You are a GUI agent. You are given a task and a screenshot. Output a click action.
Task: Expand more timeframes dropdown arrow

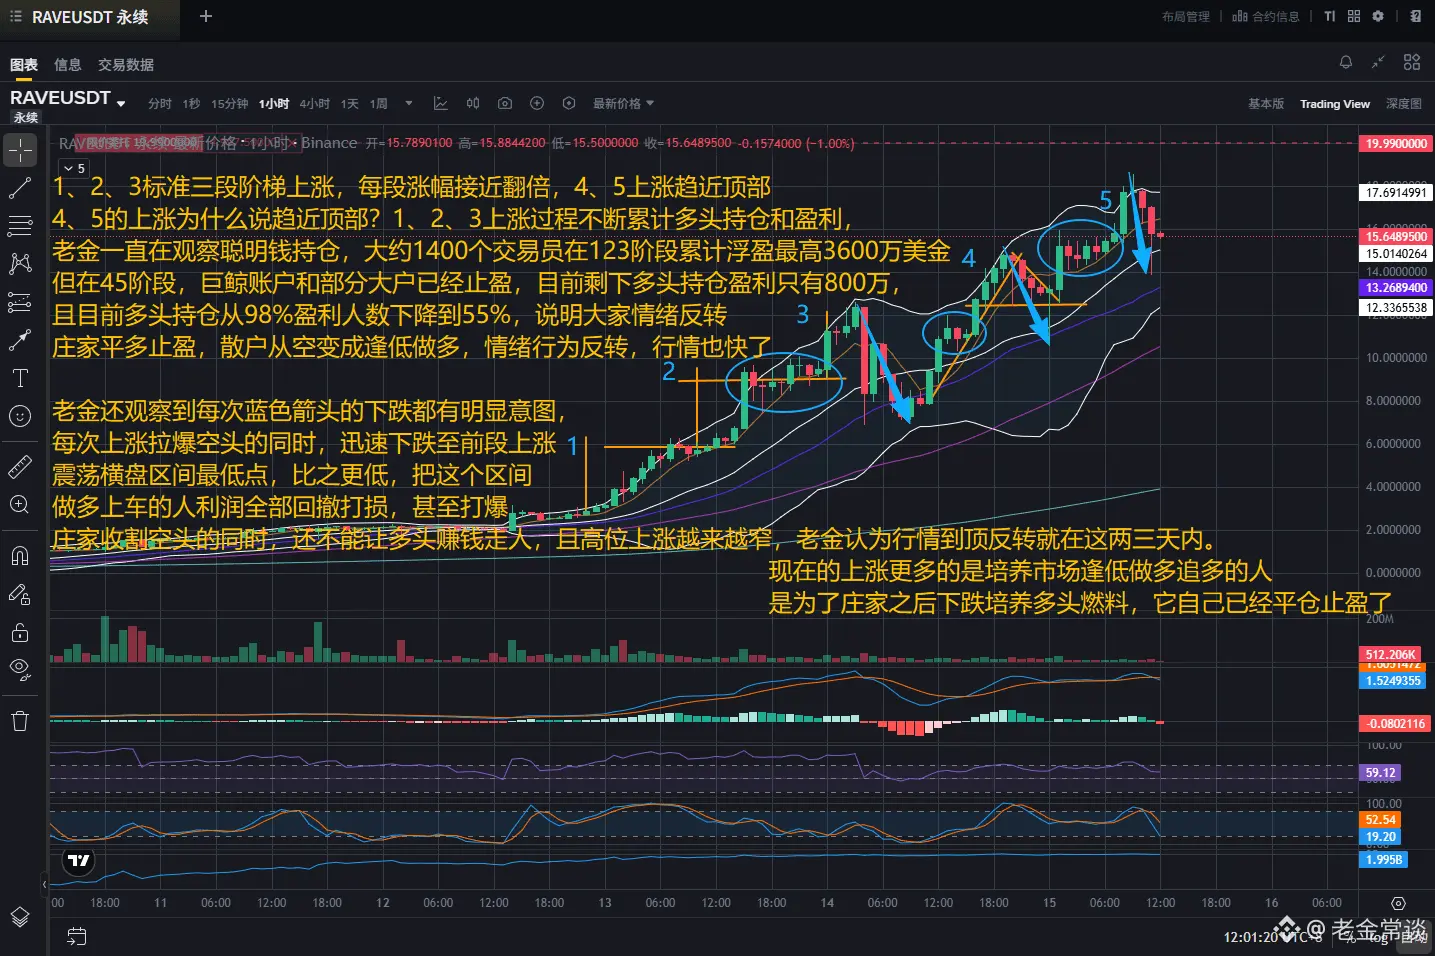tap(409, 104)
